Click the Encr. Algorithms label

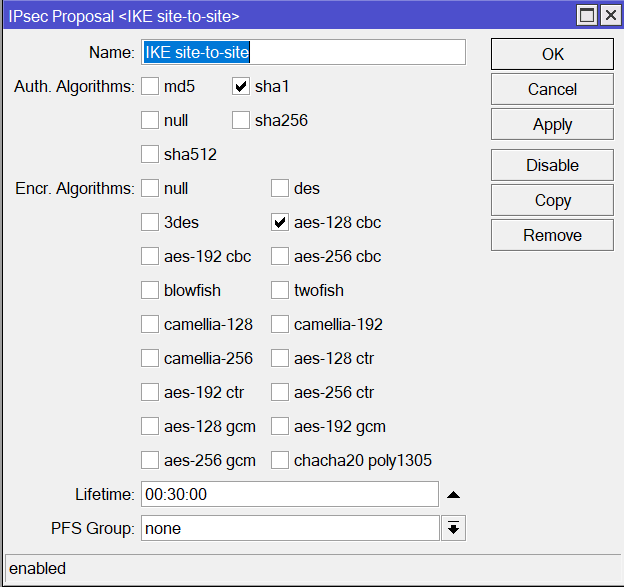(75, 188)
